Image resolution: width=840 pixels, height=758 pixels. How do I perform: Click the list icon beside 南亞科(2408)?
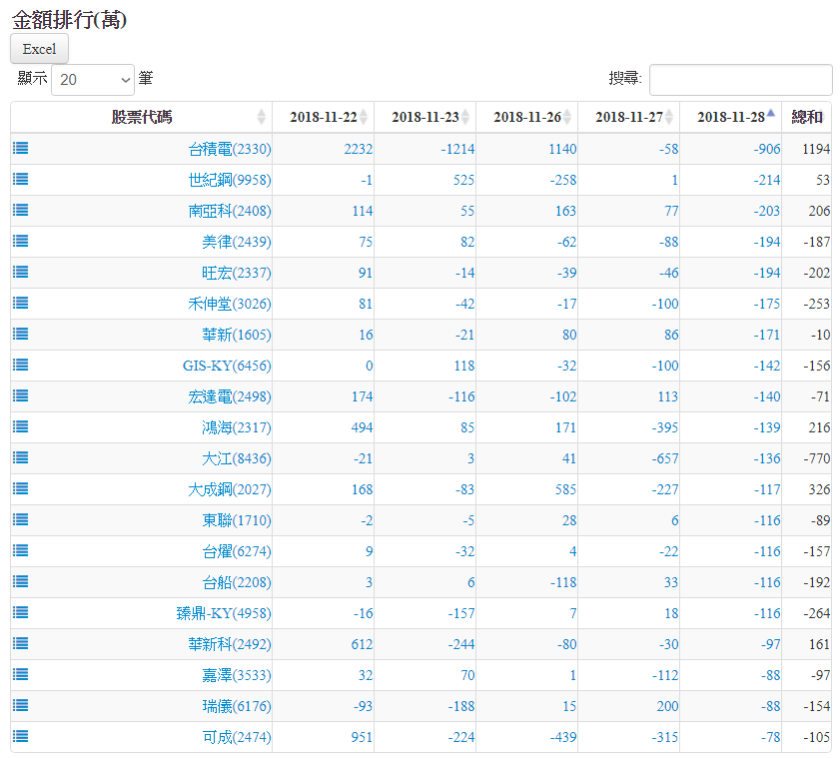coord(20,210)
